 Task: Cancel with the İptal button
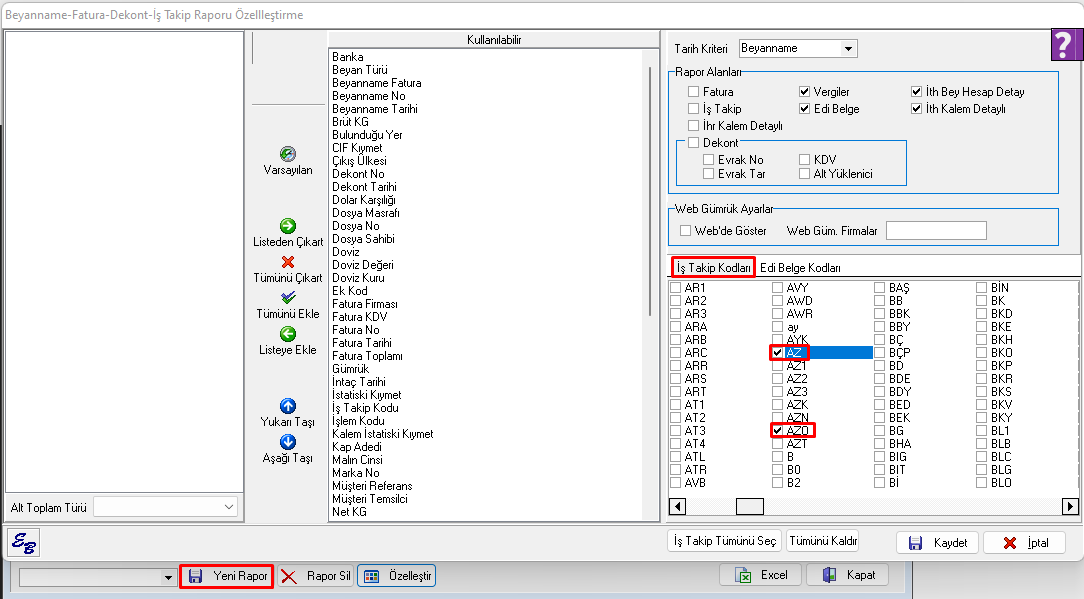1025,543
